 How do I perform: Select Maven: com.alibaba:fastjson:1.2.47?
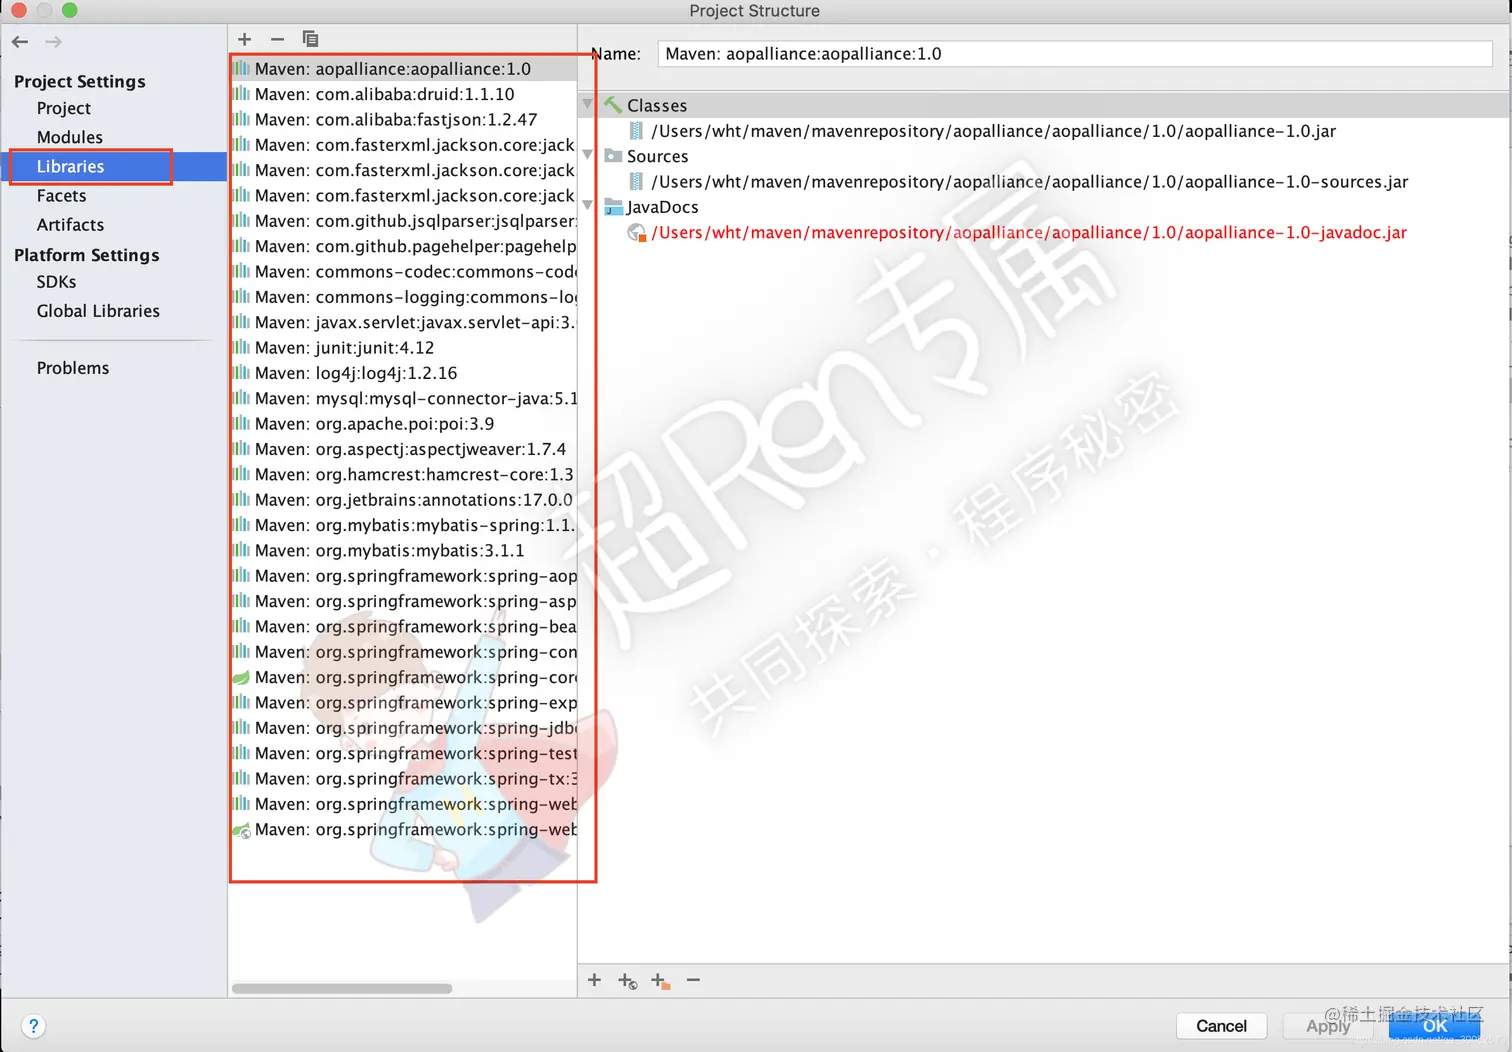[x=404, y=119]
